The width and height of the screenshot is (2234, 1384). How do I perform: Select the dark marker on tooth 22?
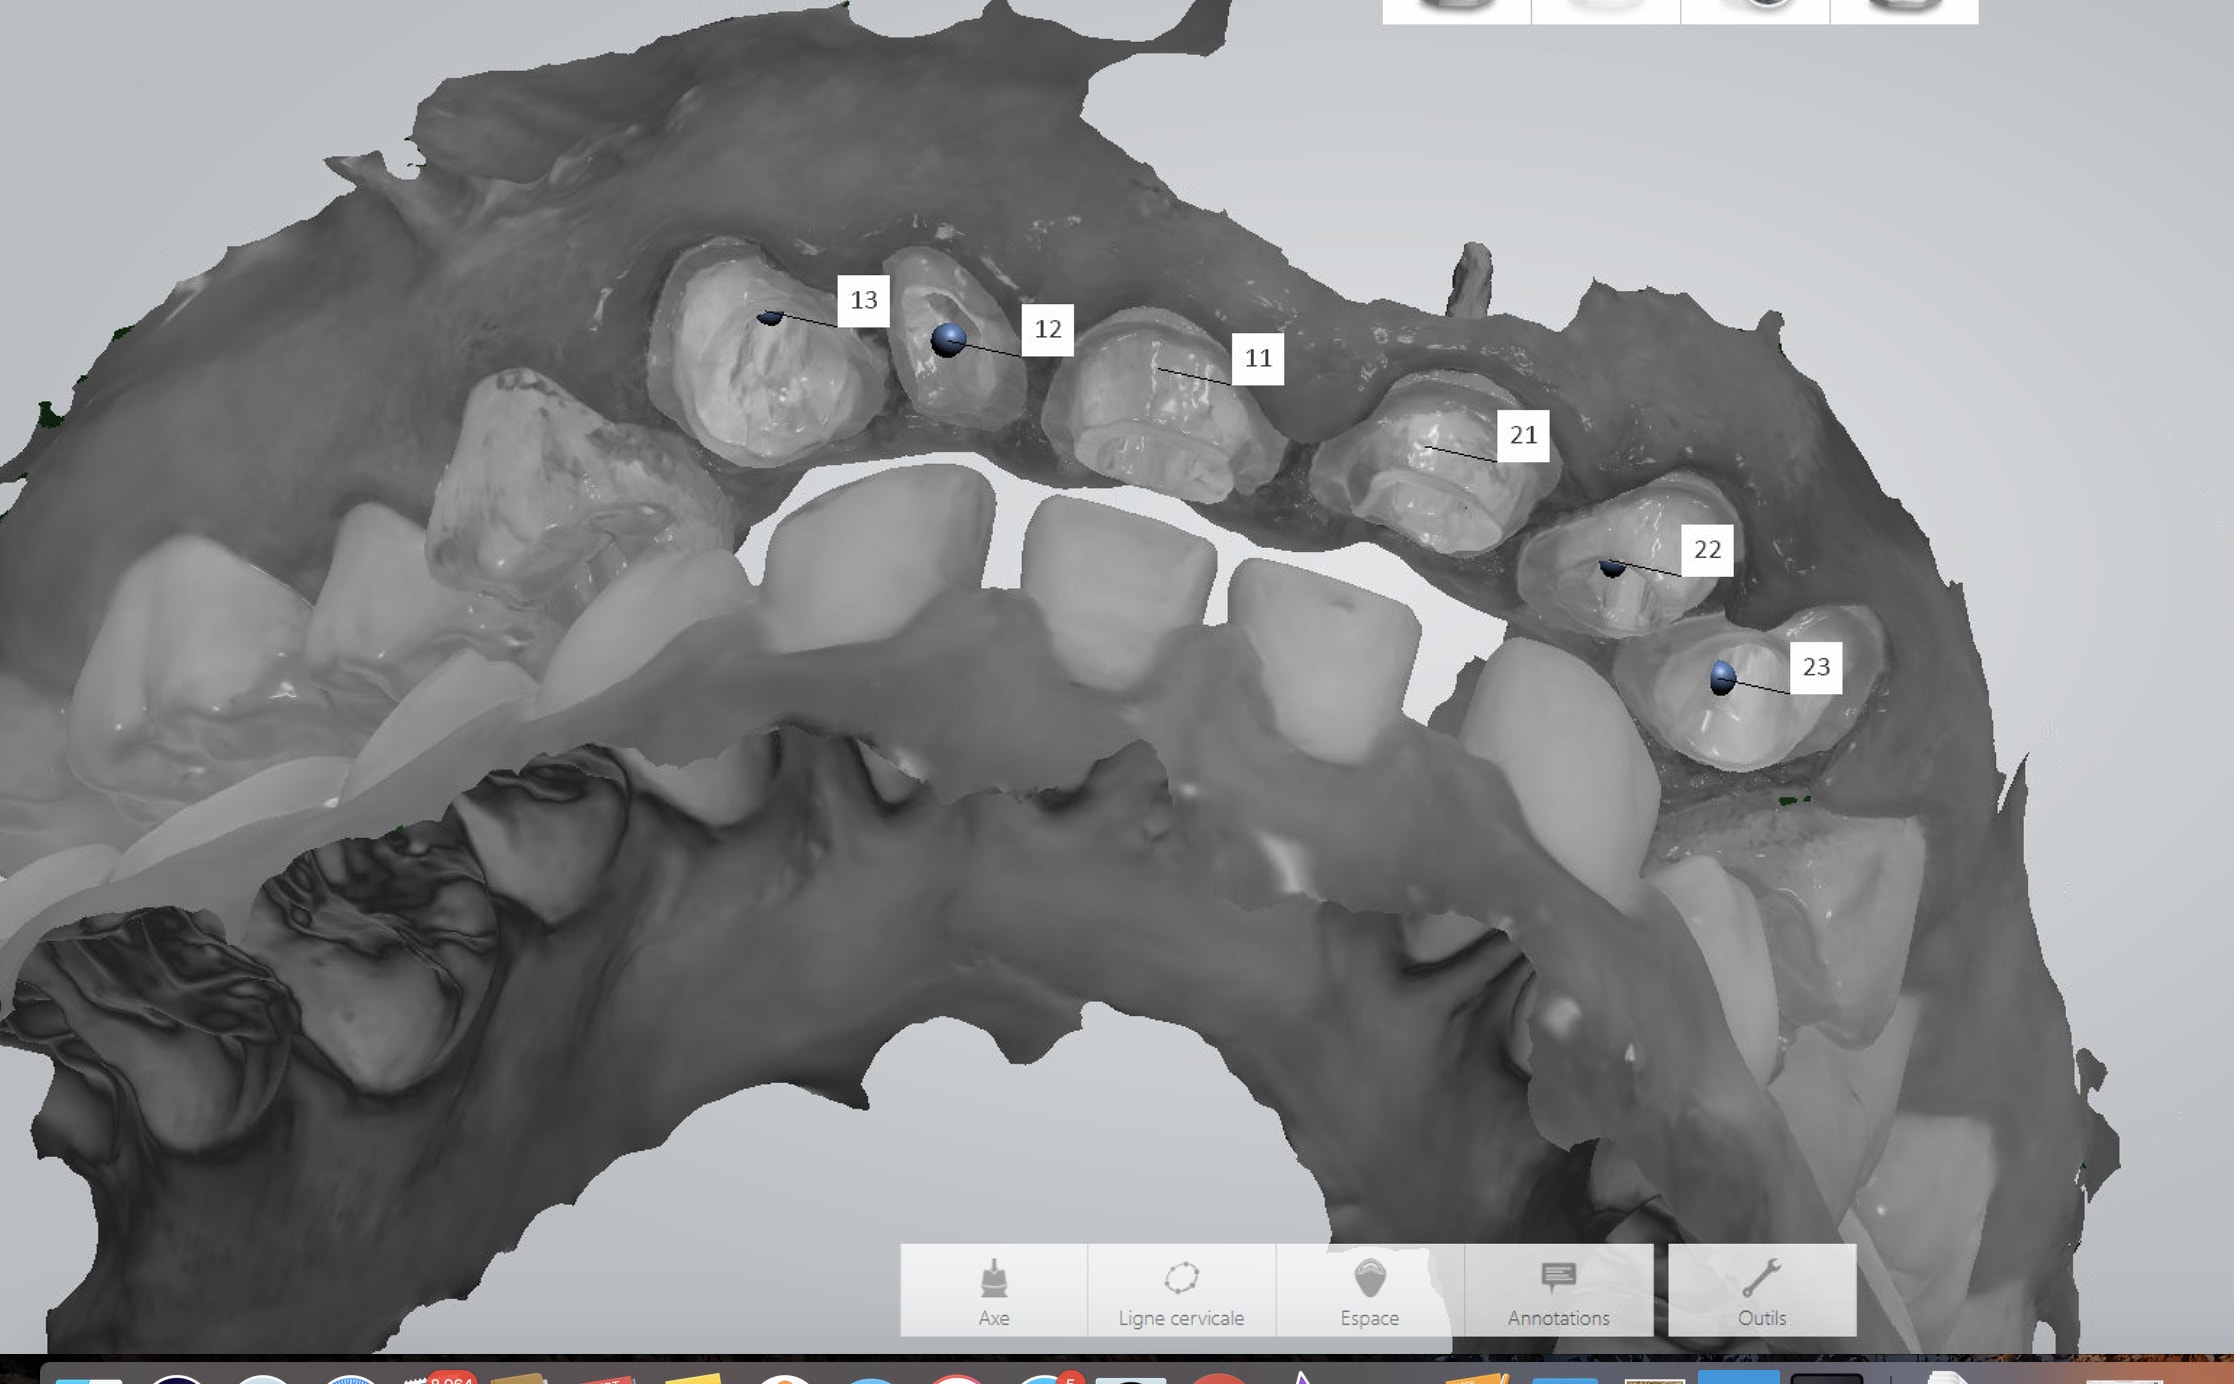[1612, 567]
